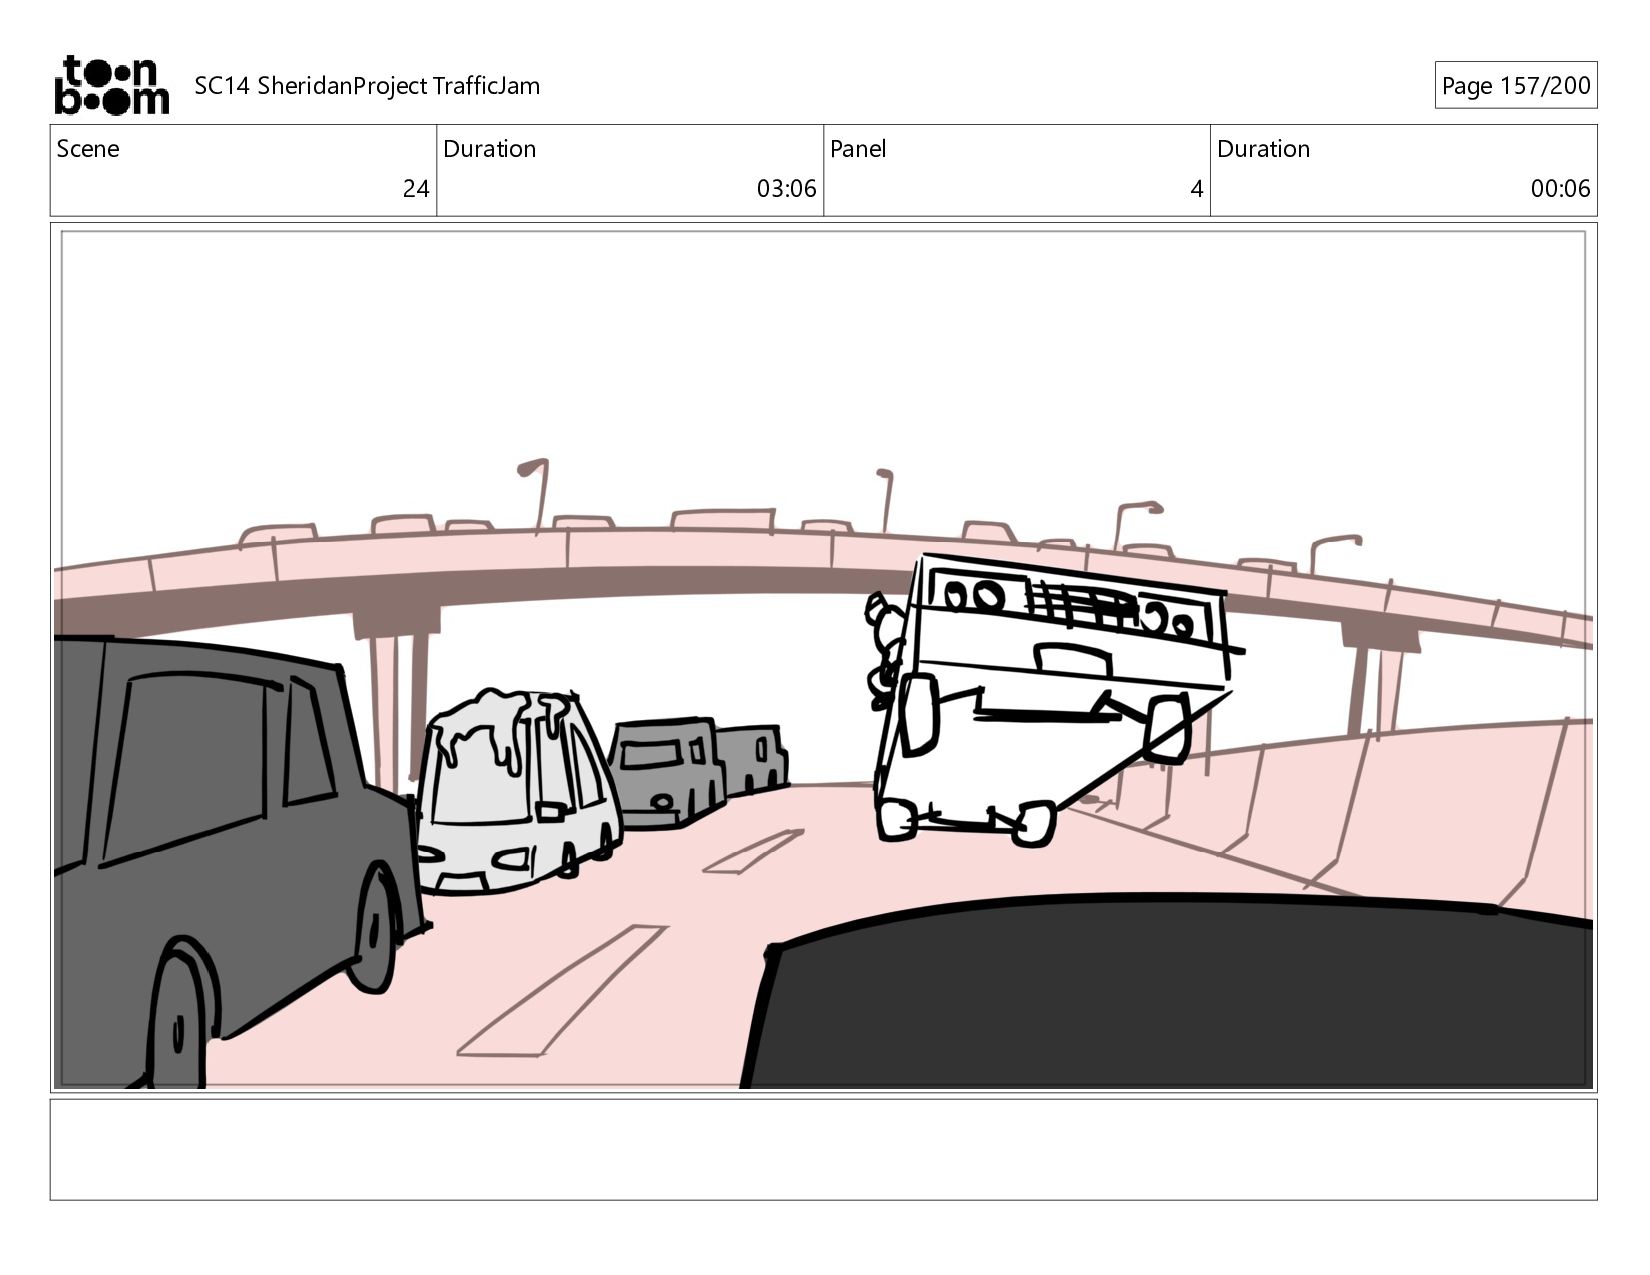Screen dimensions: 1650x1275
Task: Click the 'Page 157/200' page indicator
Action: [1516, 86]
